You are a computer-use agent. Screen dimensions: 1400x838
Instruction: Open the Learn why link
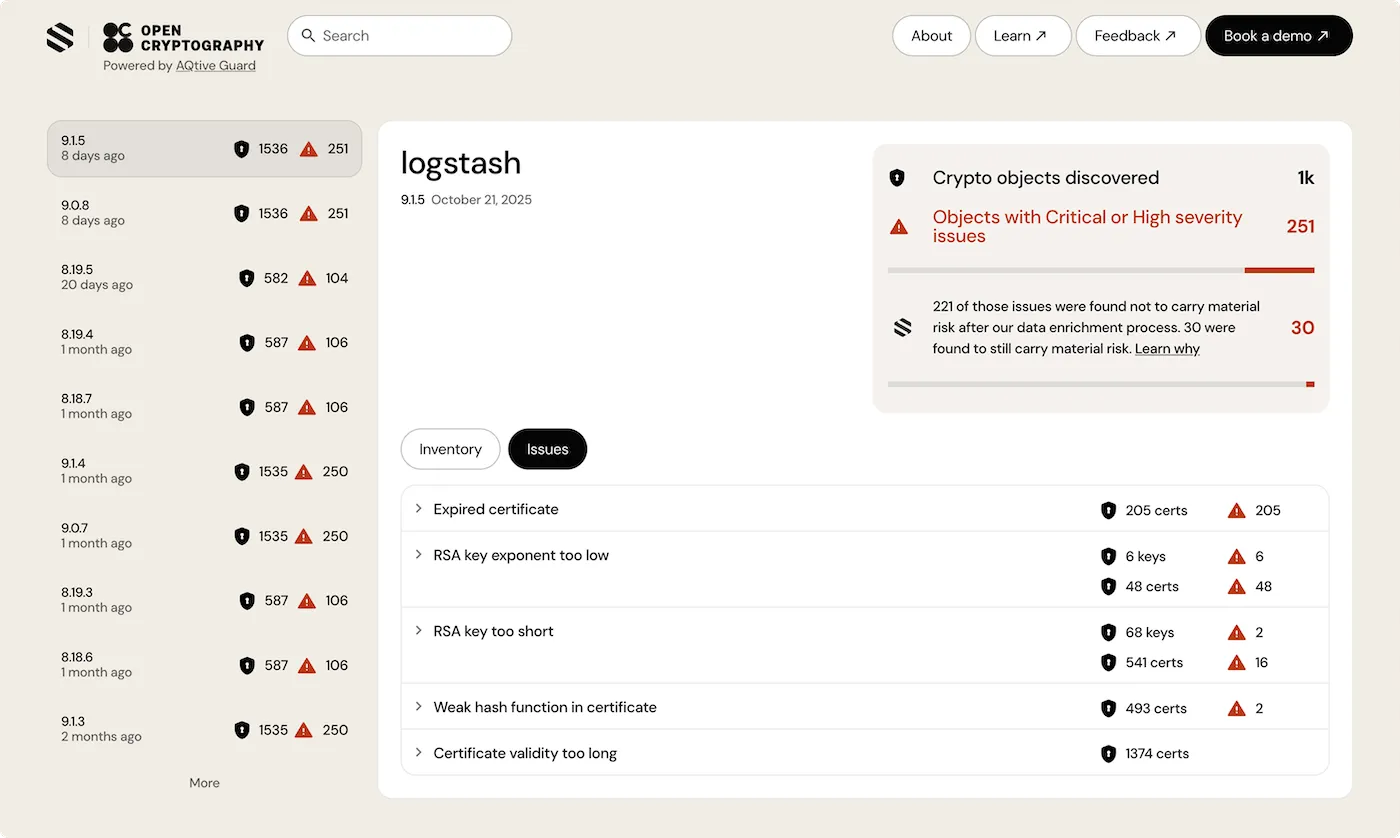click(1167, 349)
